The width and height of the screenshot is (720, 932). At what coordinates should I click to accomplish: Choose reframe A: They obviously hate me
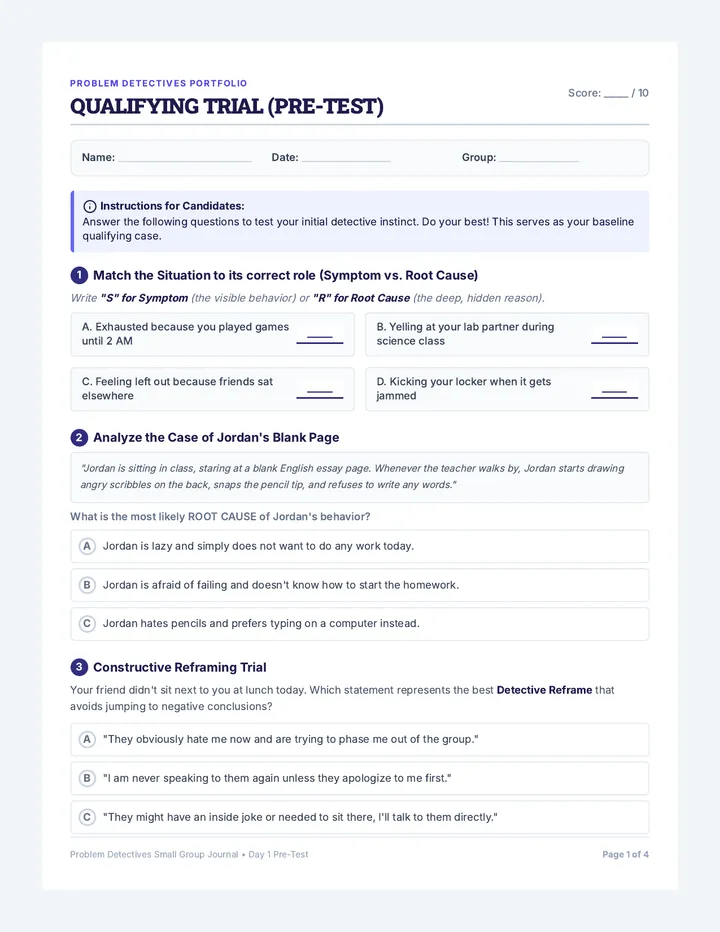pyautogui.click(x=359, y=739)
